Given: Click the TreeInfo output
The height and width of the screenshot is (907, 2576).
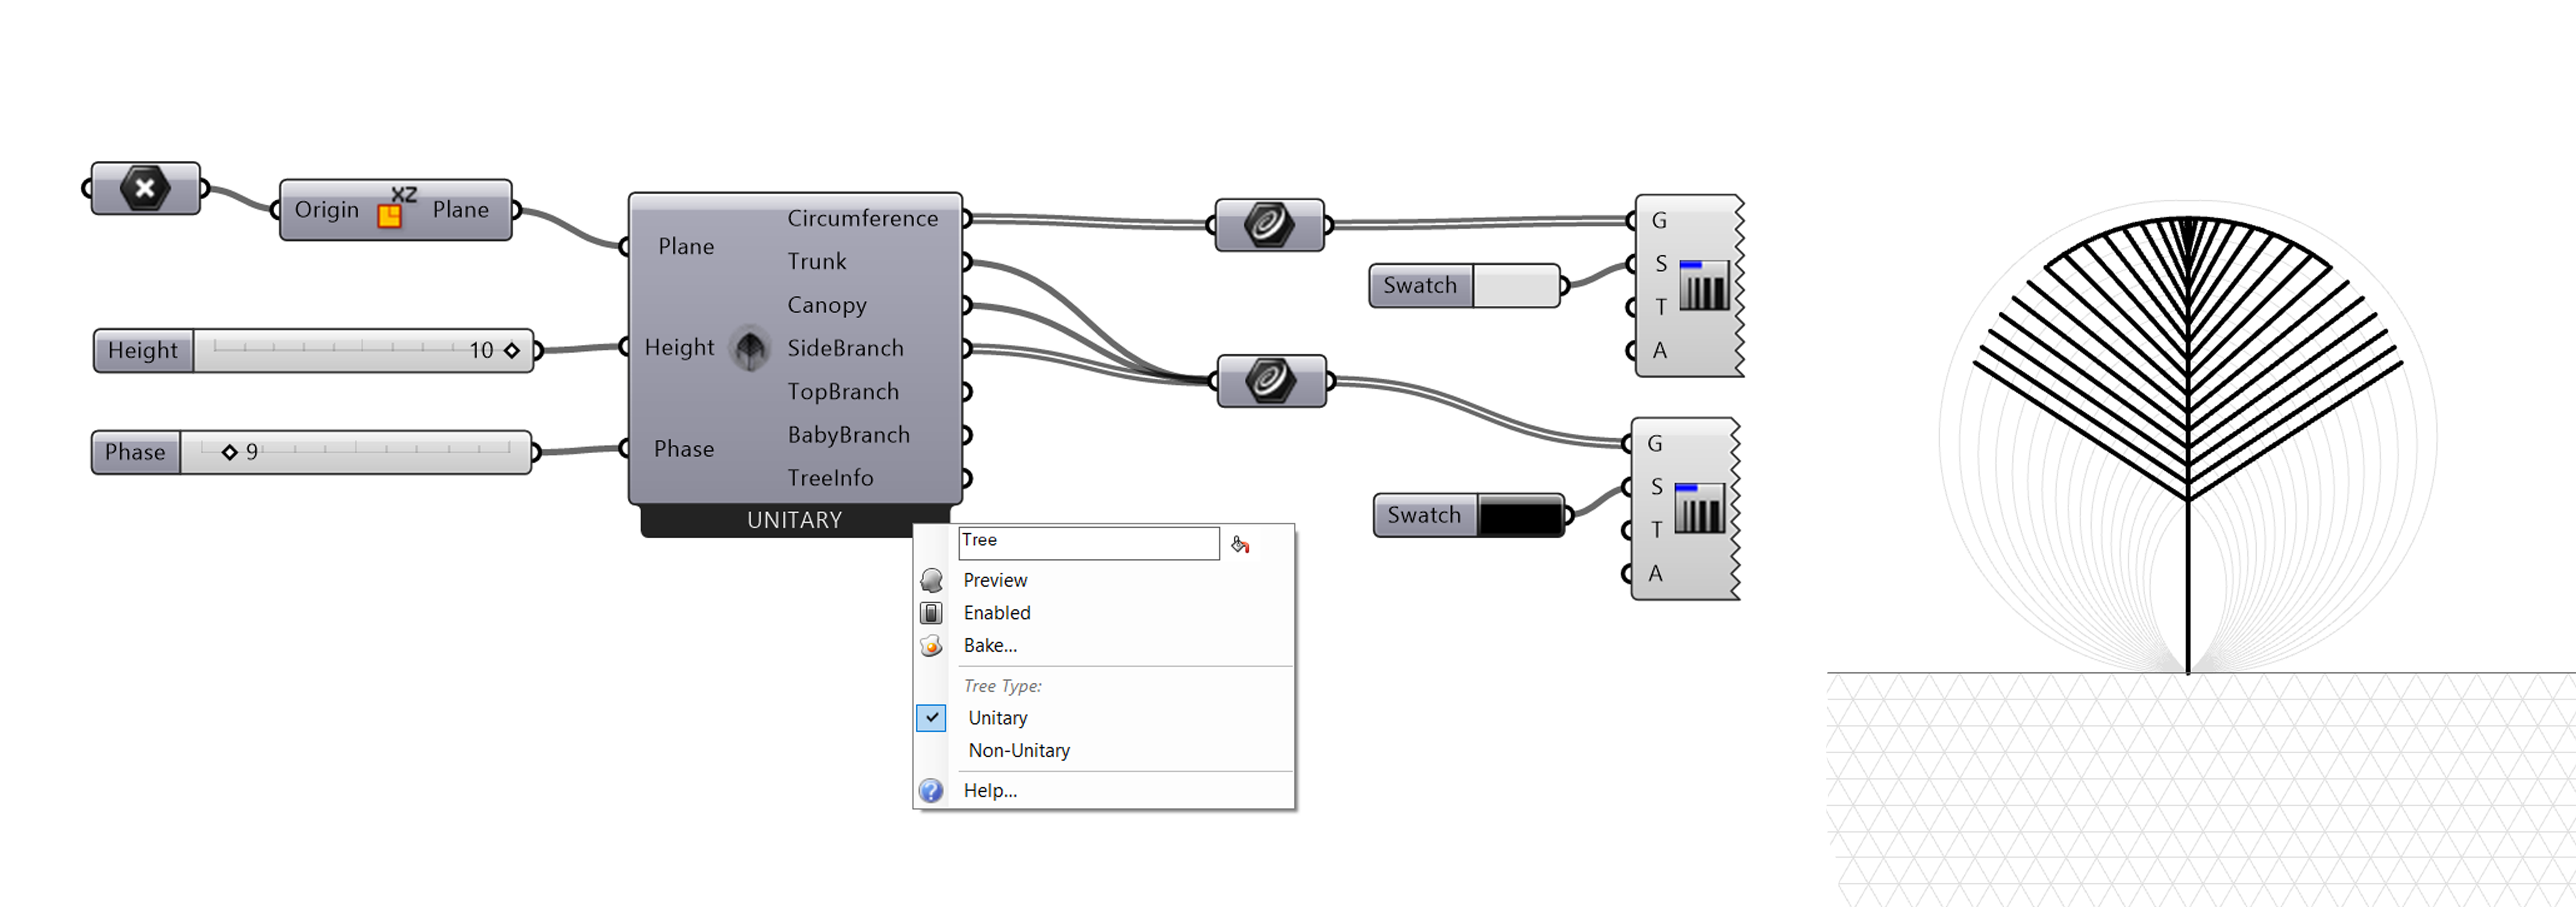Looking at the screenshot, I should click(830, 478).
